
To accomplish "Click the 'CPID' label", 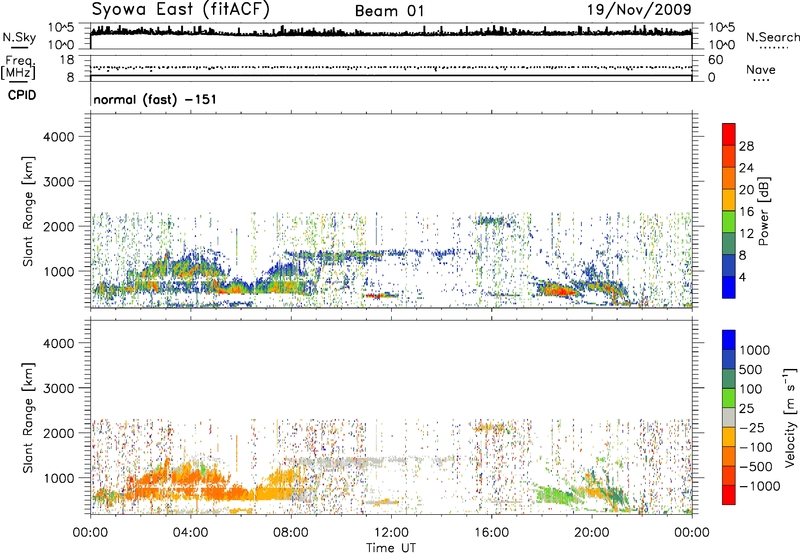I will click(22, 95).
